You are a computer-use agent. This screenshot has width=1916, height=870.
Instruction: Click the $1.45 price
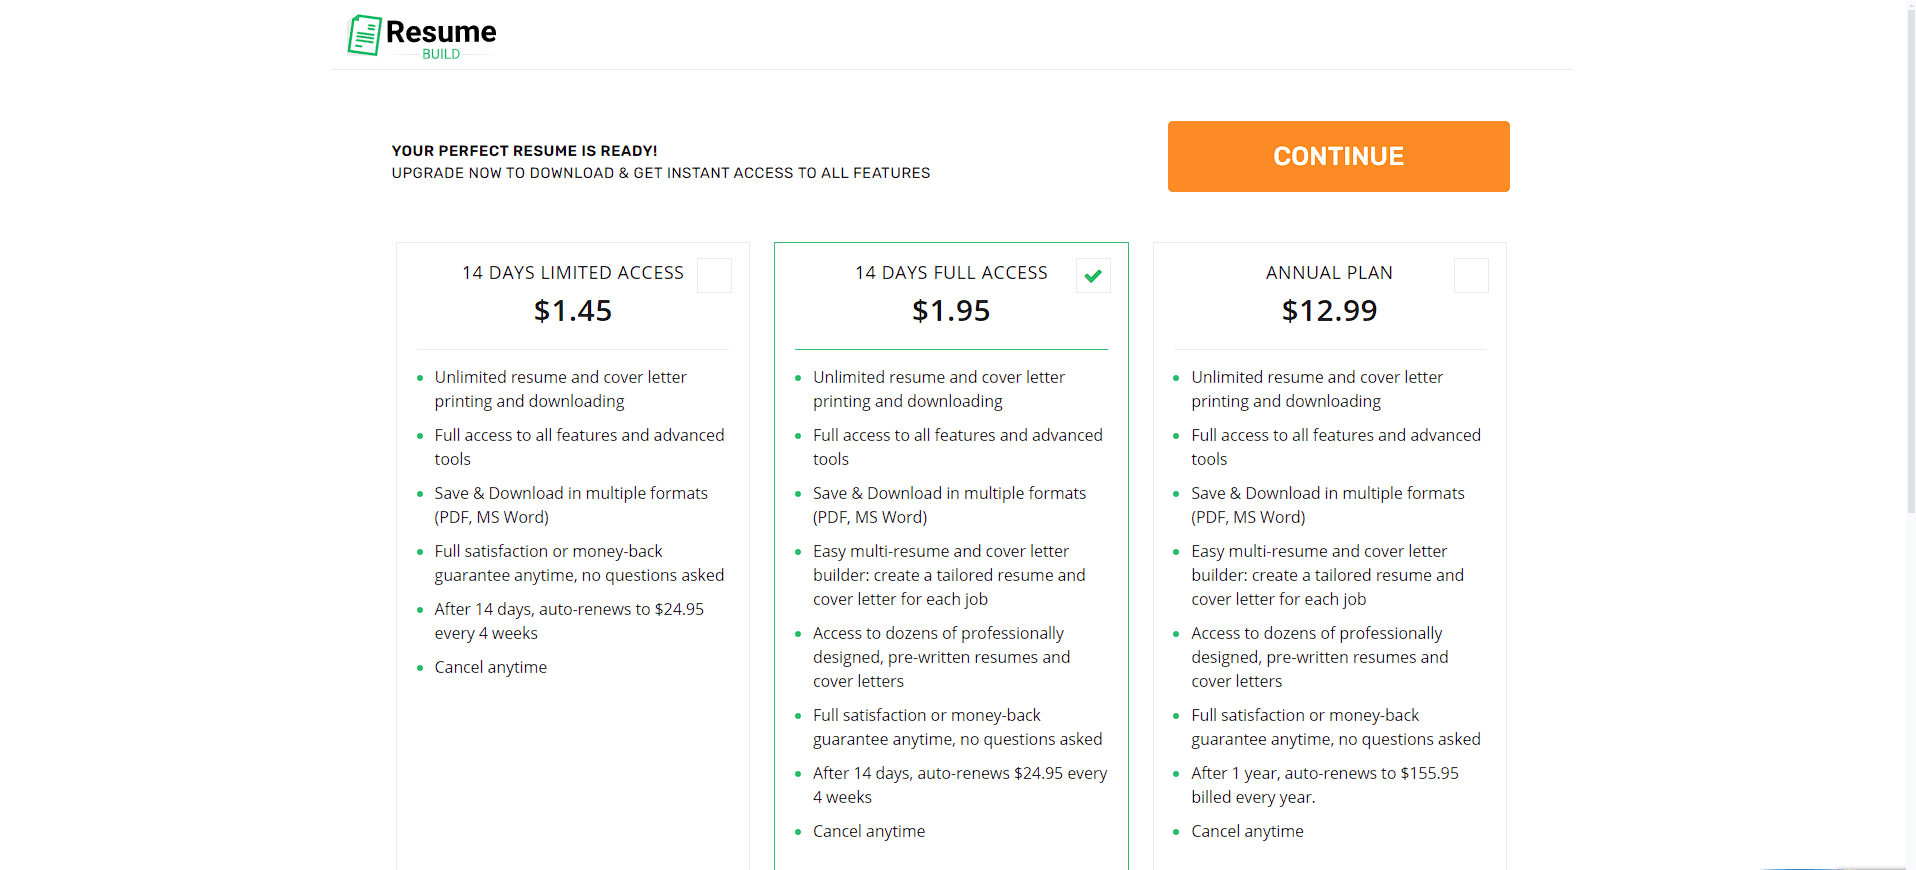click(572, 311)
